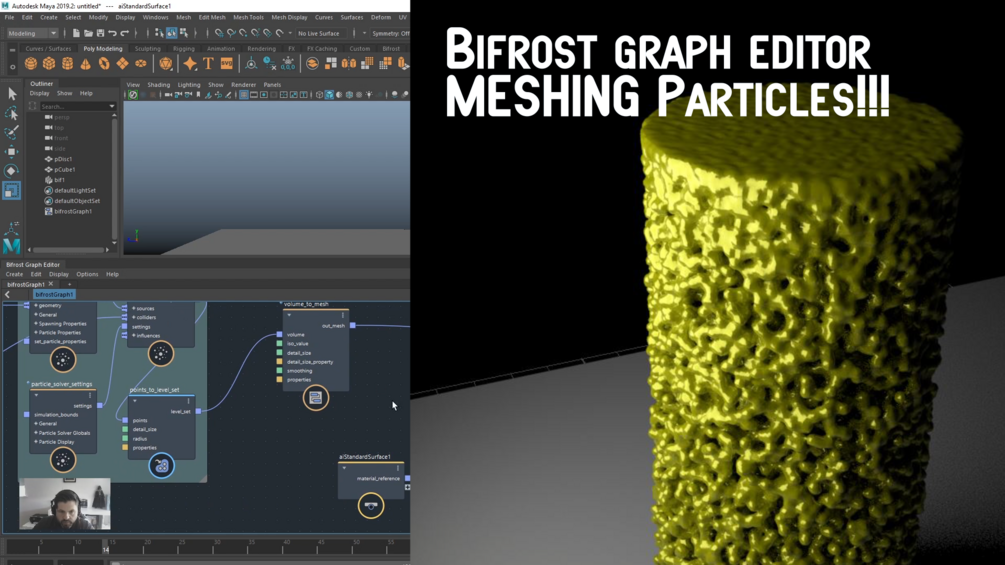Click the undo arrow icon
The width and height of the screenshot is (1005, 565).
click(113, 33)
